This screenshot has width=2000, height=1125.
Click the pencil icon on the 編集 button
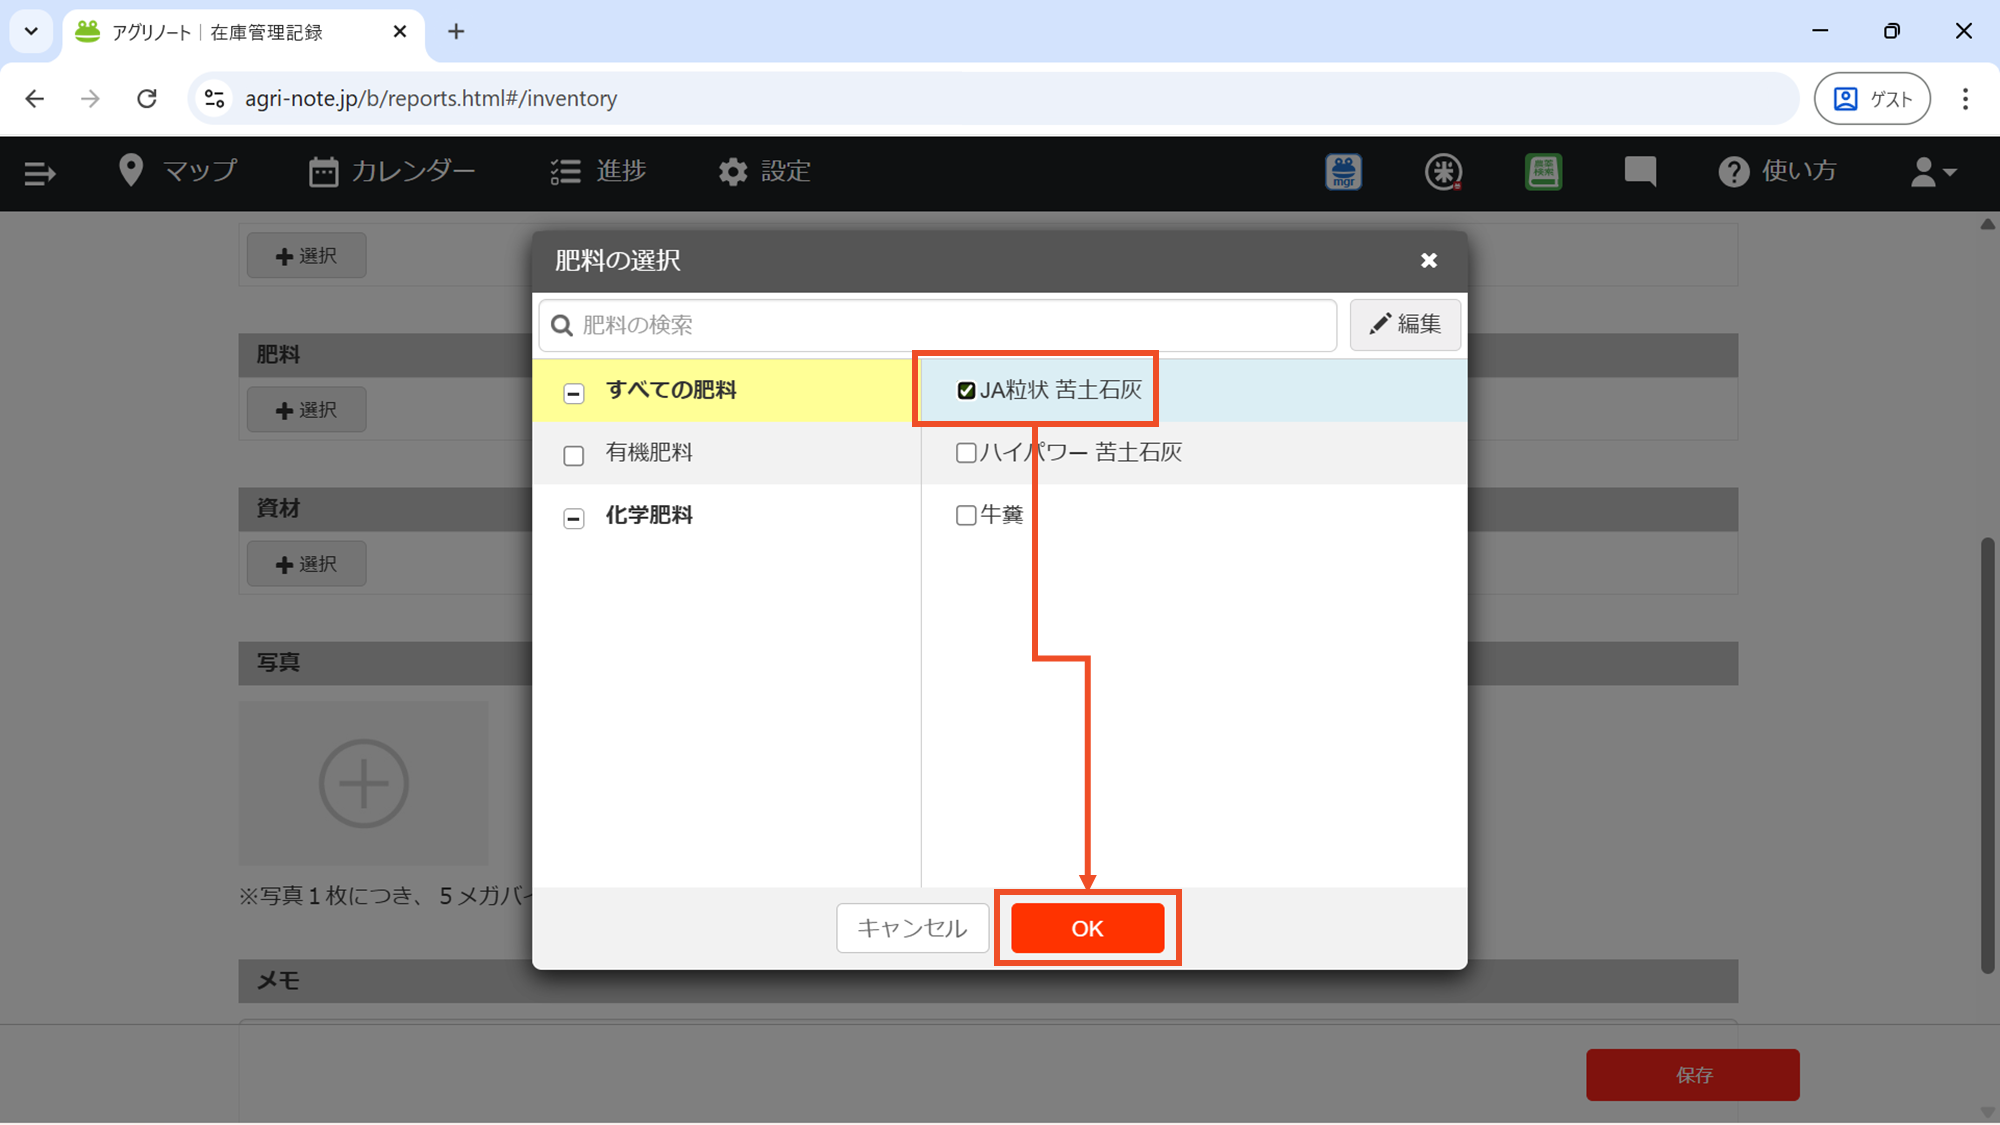pos(1380,324)
